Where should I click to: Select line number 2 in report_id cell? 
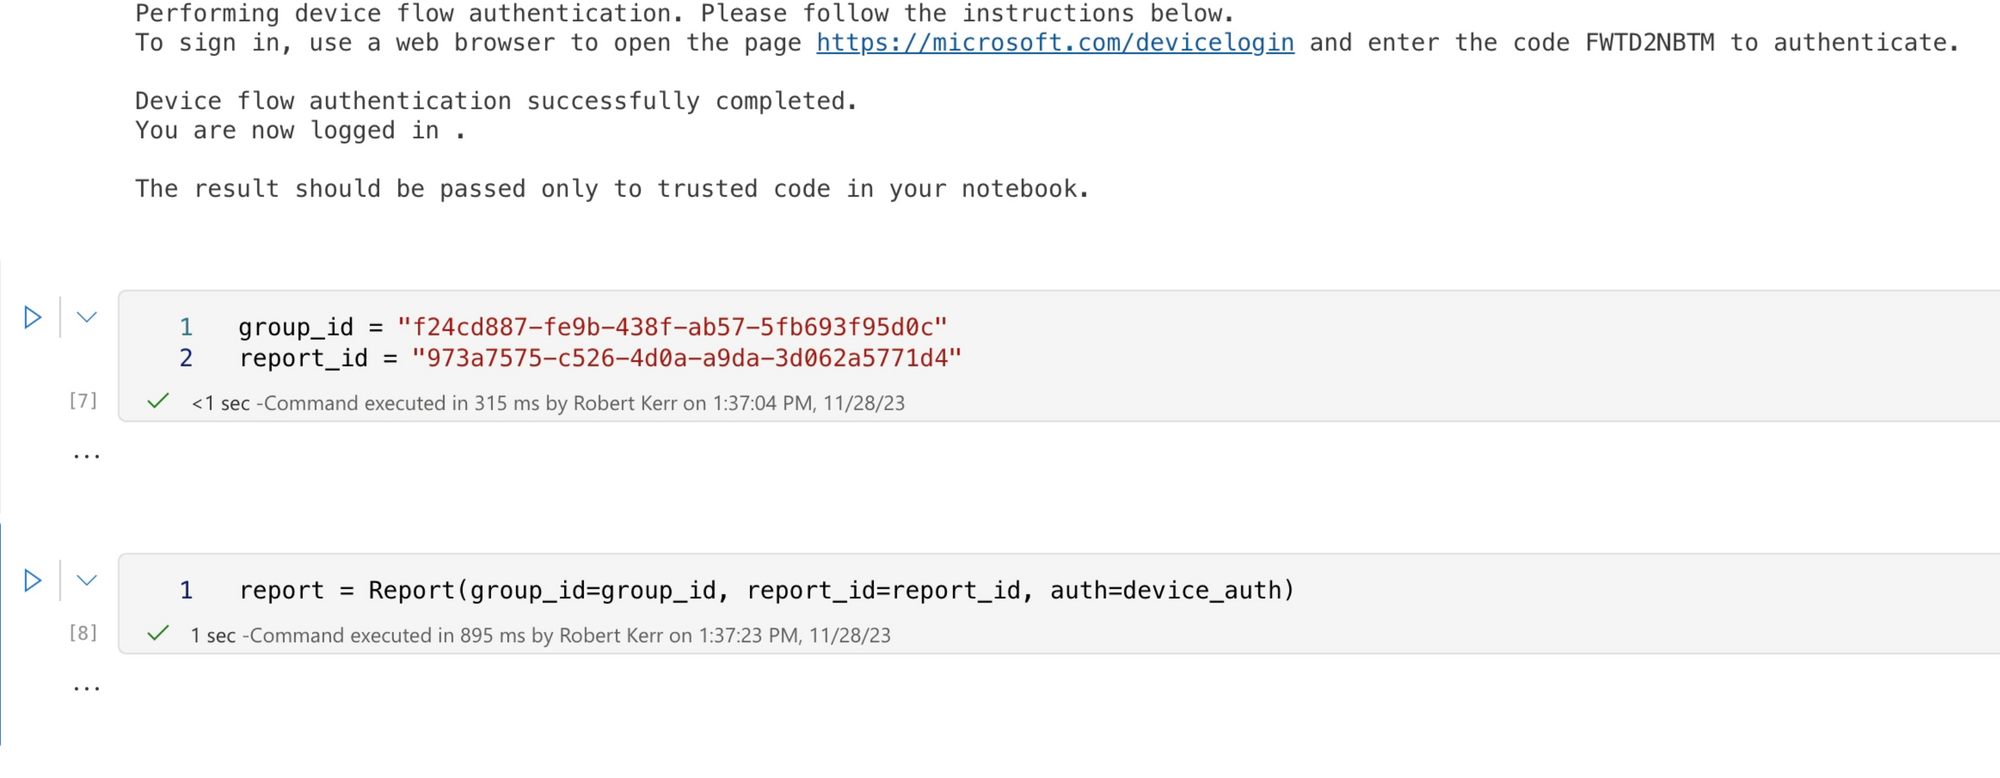(186, 358)
